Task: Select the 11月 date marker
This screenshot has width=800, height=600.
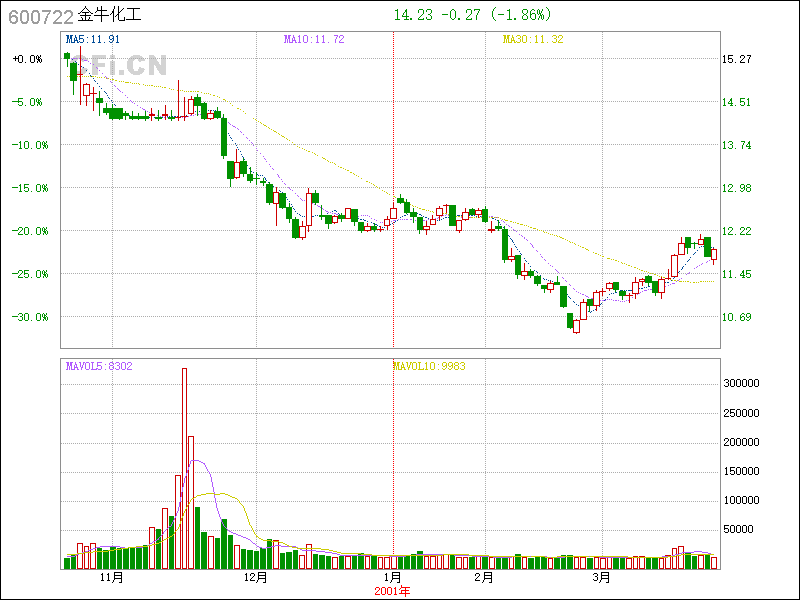Action: [111, 577]
